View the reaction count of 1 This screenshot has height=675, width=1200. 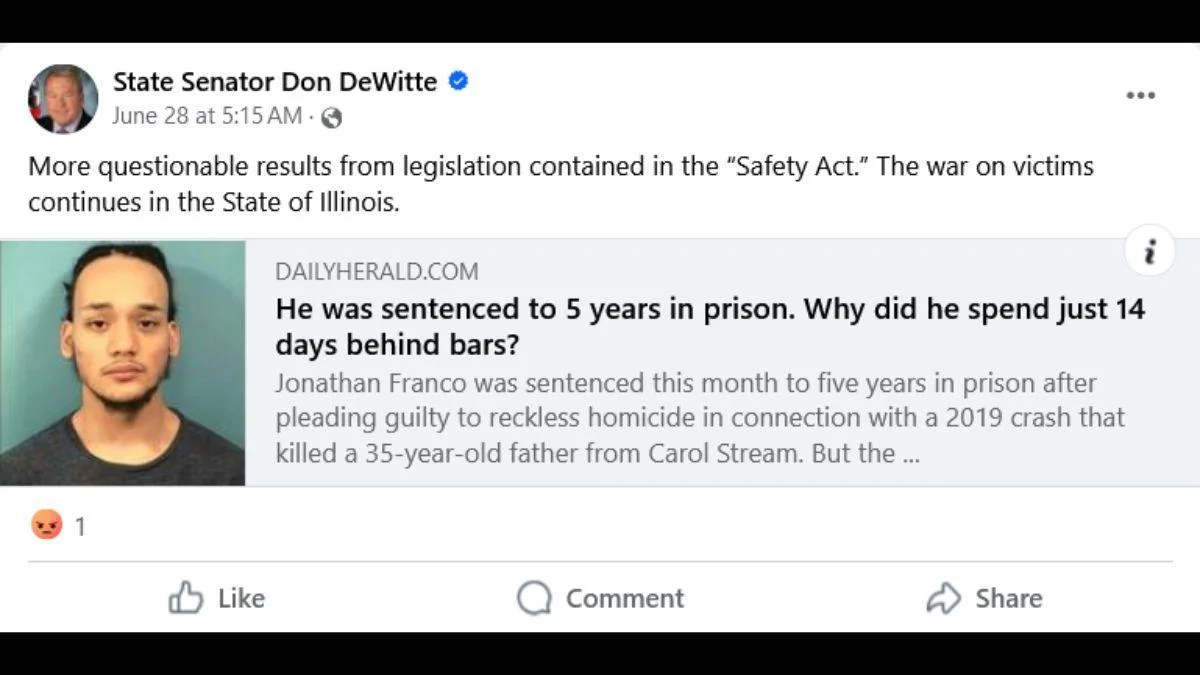coord(80,526)
